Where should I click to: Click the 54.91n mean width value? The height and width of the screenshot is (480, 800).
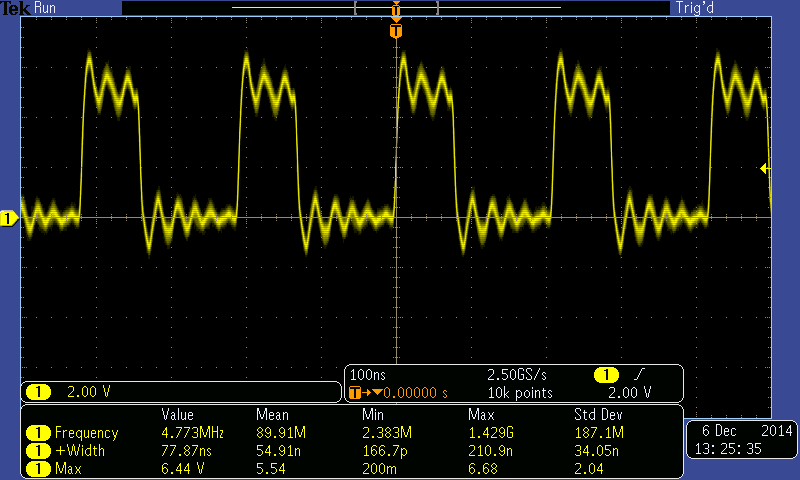278,451
